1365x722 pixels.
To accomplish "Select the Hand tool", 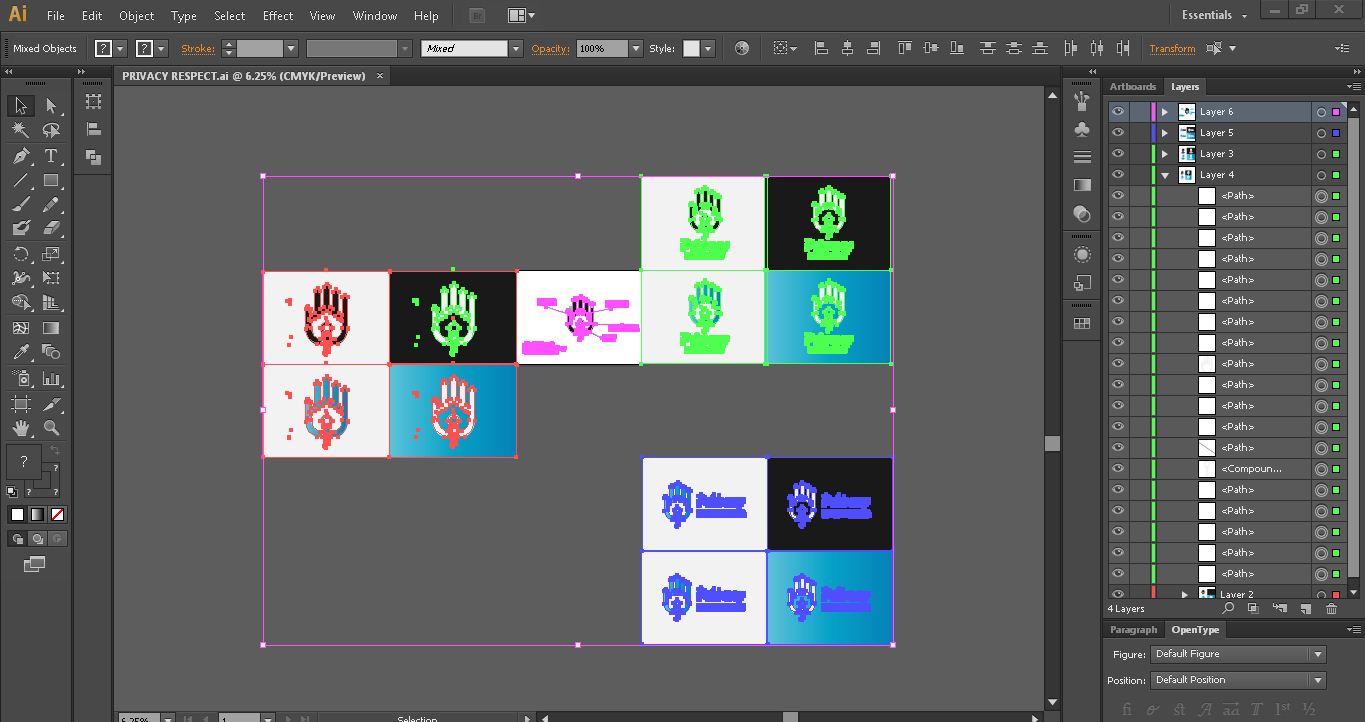I will [21, 428].
